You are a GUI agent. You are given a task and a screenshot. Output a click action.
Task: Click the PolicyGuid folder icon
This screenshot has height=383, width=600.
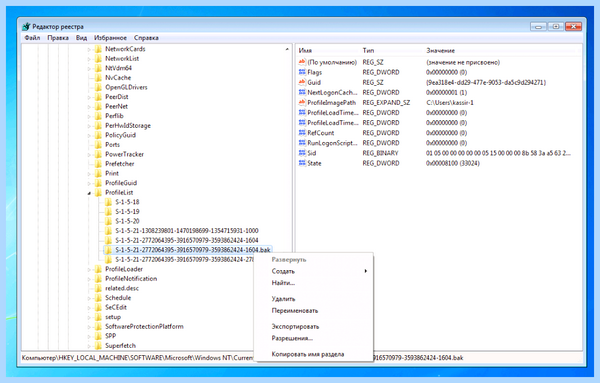point(98,135)
